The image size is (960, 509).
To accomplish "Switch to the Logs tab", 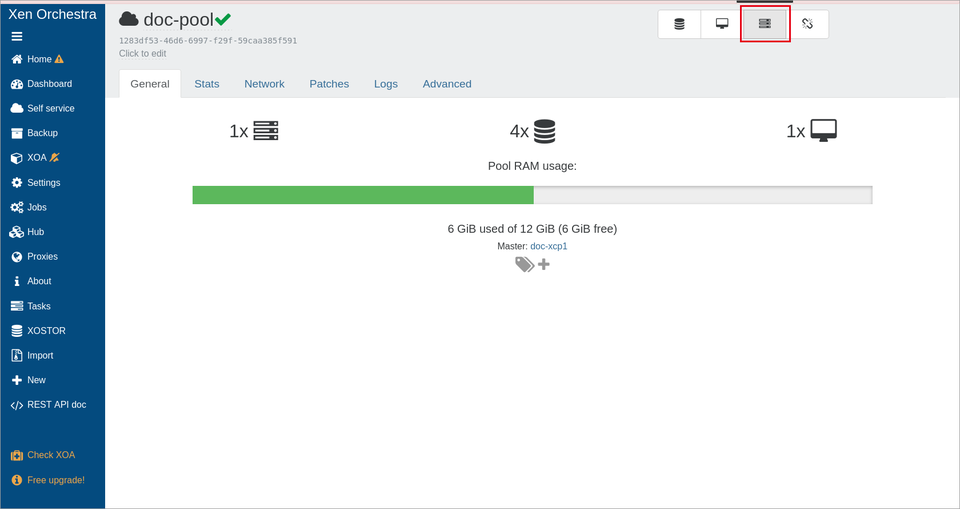I will [x=386, y=84].
